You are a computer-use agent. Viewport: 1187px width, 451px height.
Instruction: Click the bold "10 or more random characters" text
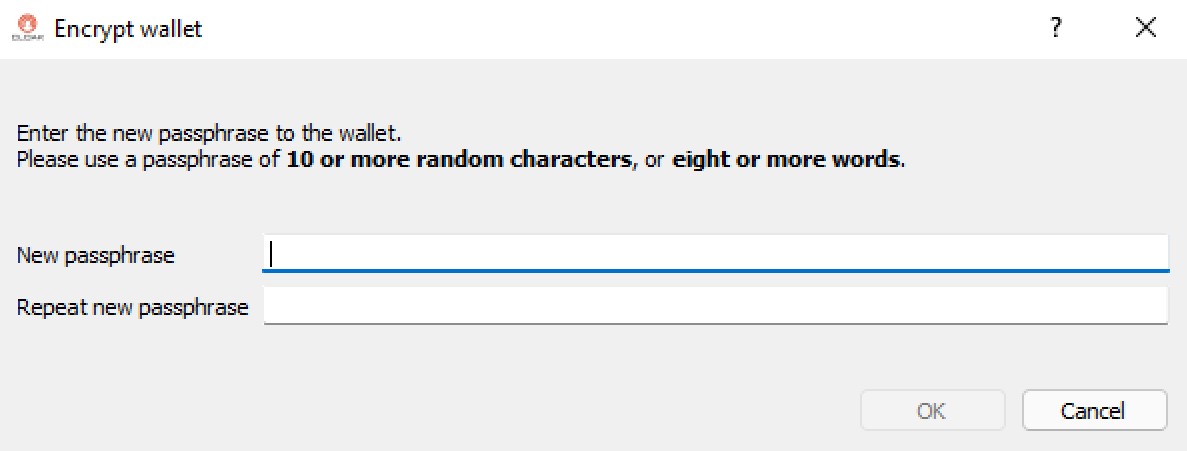459,160
